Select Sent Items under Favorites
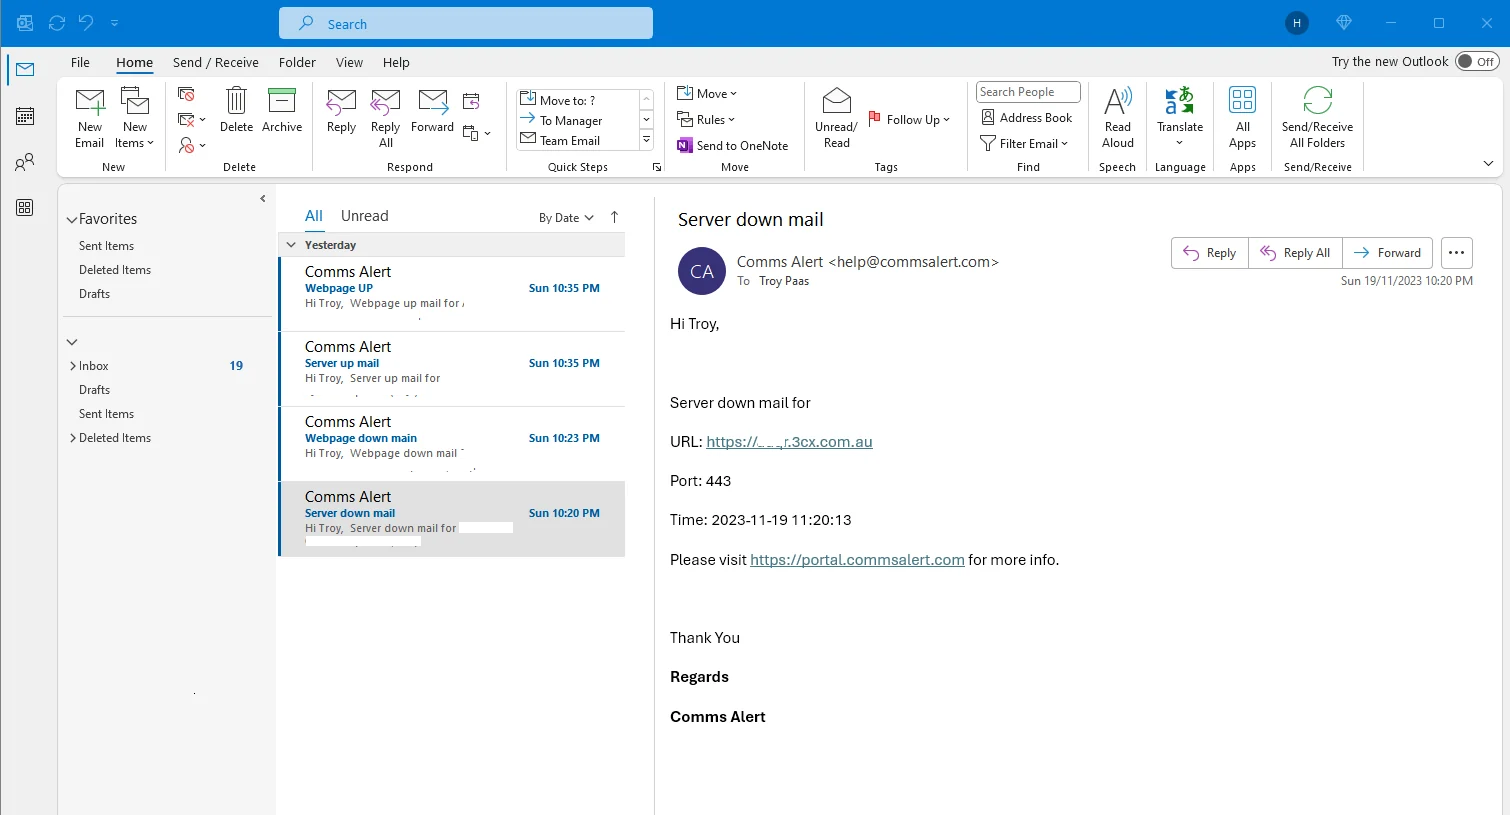Screen dimensions: 1510x815 106,246
